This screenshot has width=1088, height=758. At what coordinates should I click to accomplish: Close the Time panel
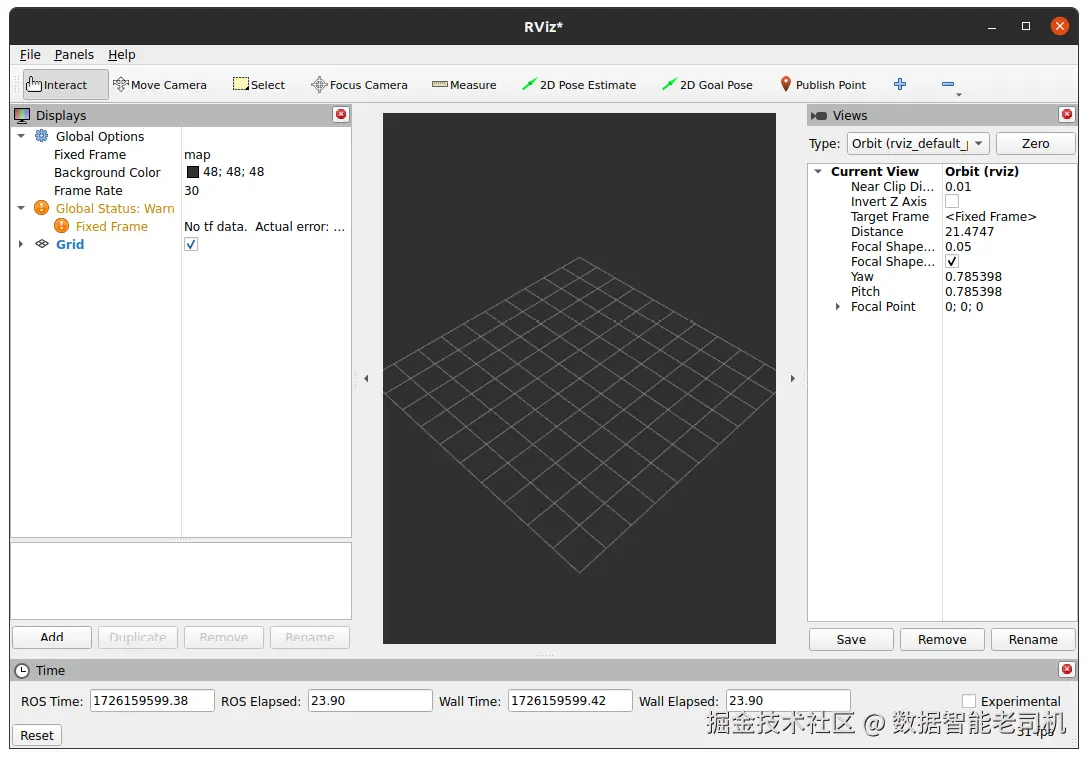click(1067, 669)
